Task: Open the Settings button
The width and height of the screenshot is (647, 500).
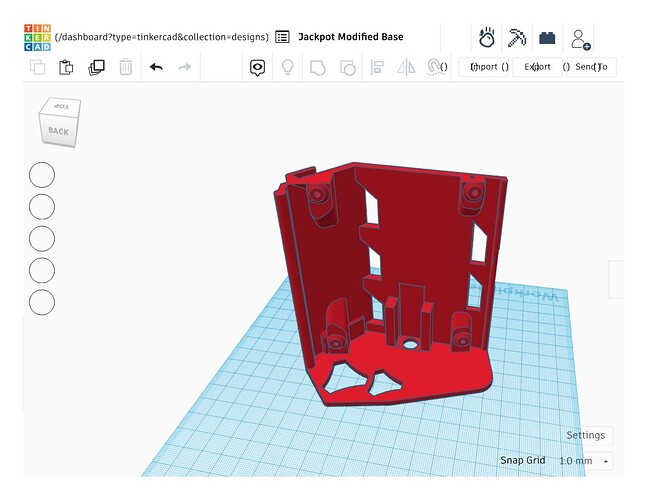Action: click(x=586, y=435)
